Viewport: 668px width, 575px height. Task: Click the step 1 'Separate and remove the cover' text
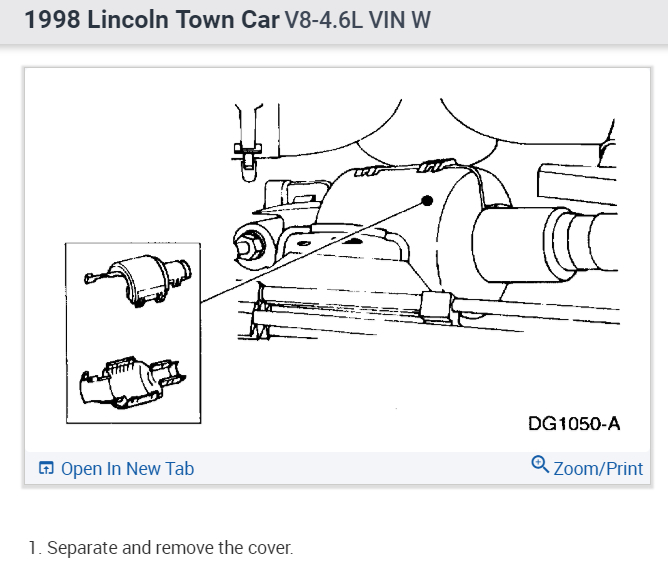(x=161, y=548)
